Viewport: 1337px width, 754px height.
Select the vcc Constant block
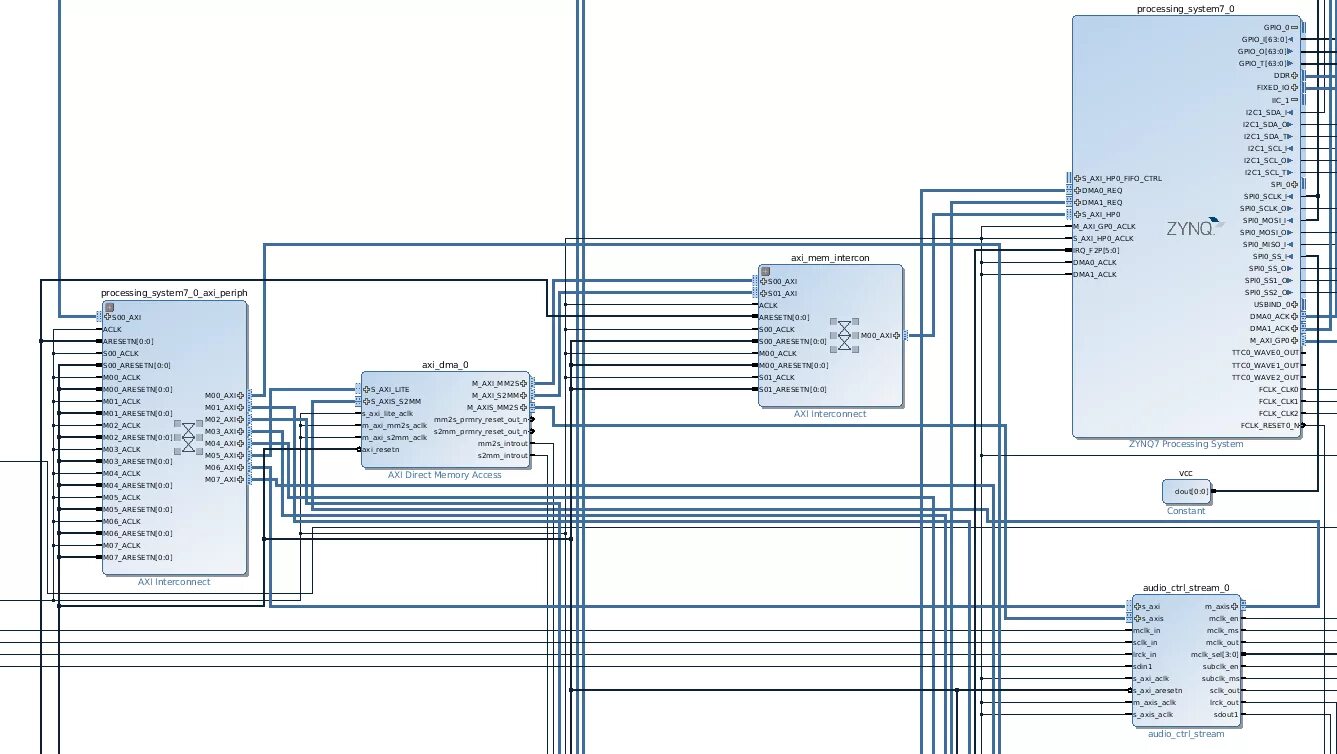pyautogui.click(x=1186, y=490)
